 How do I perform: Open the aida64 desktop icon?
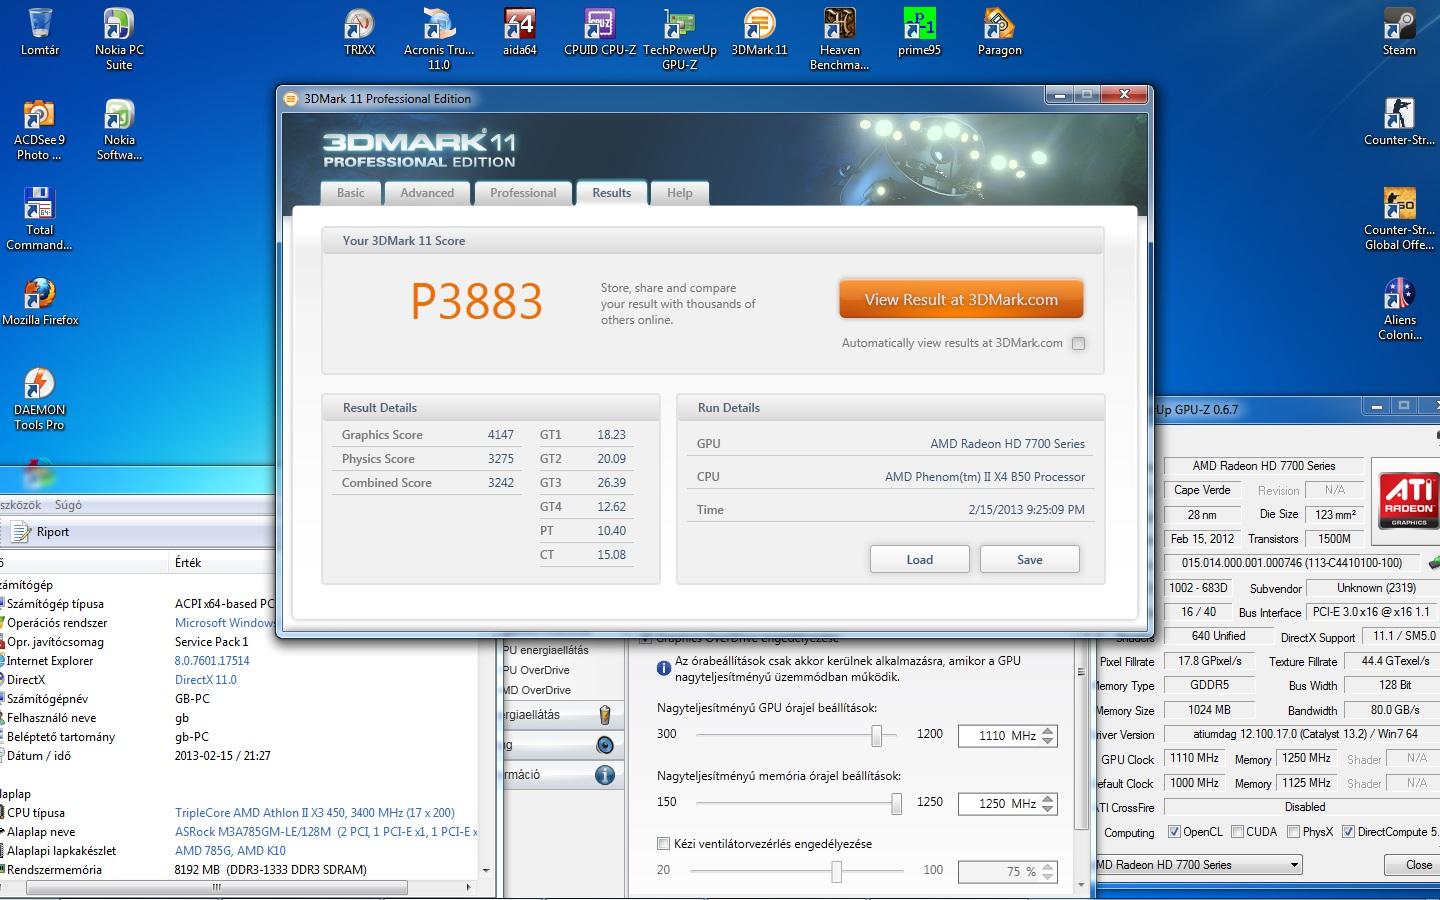(519, 31)
